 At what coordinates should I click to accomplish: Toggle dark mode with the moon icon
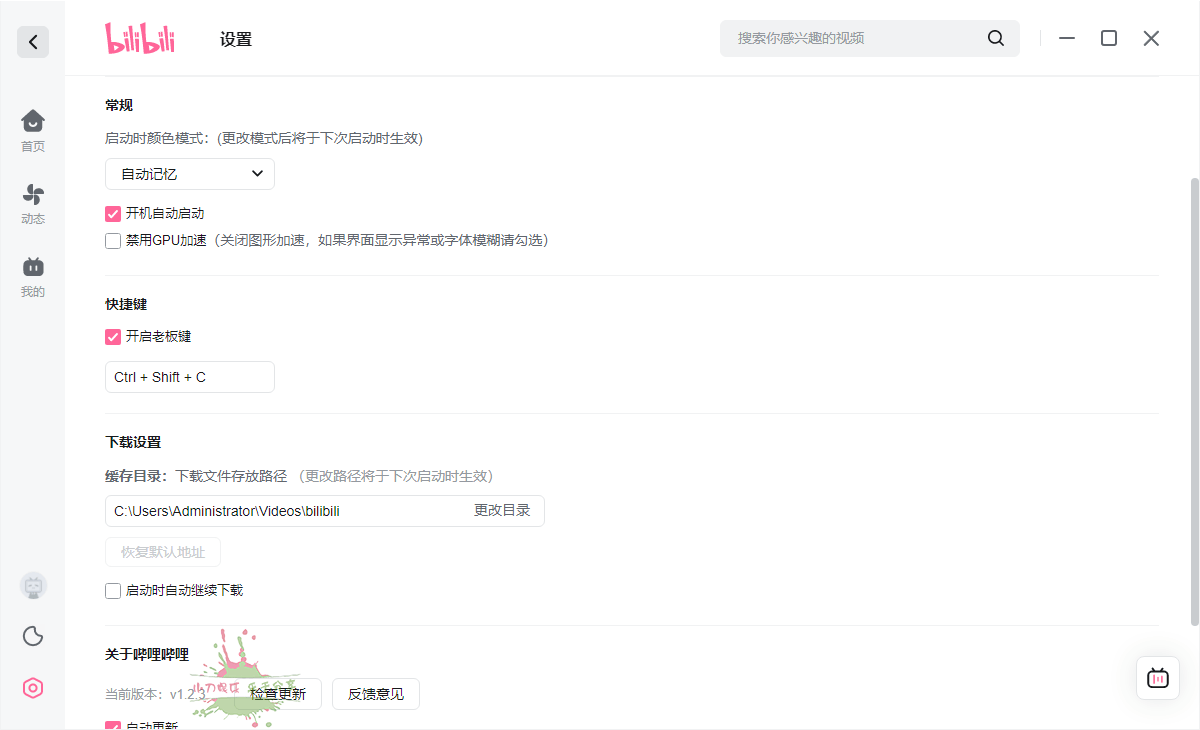[x=32, y=636]
